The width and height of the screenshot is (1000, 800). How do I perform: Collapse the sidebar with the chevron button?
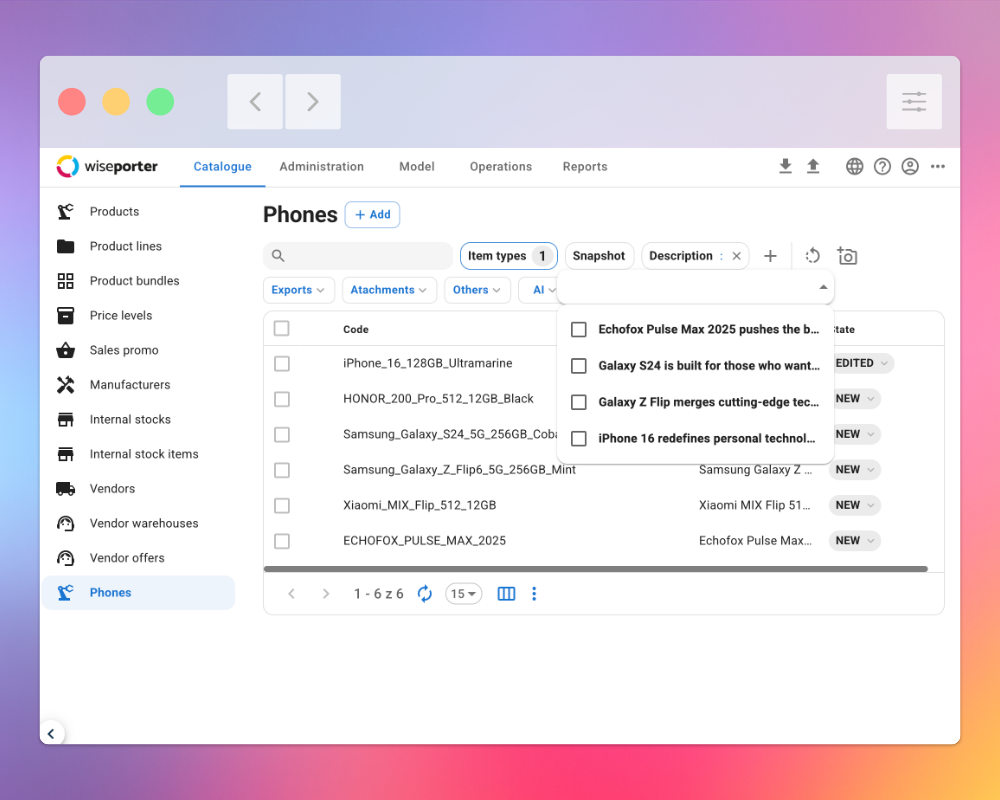(51, 734)
